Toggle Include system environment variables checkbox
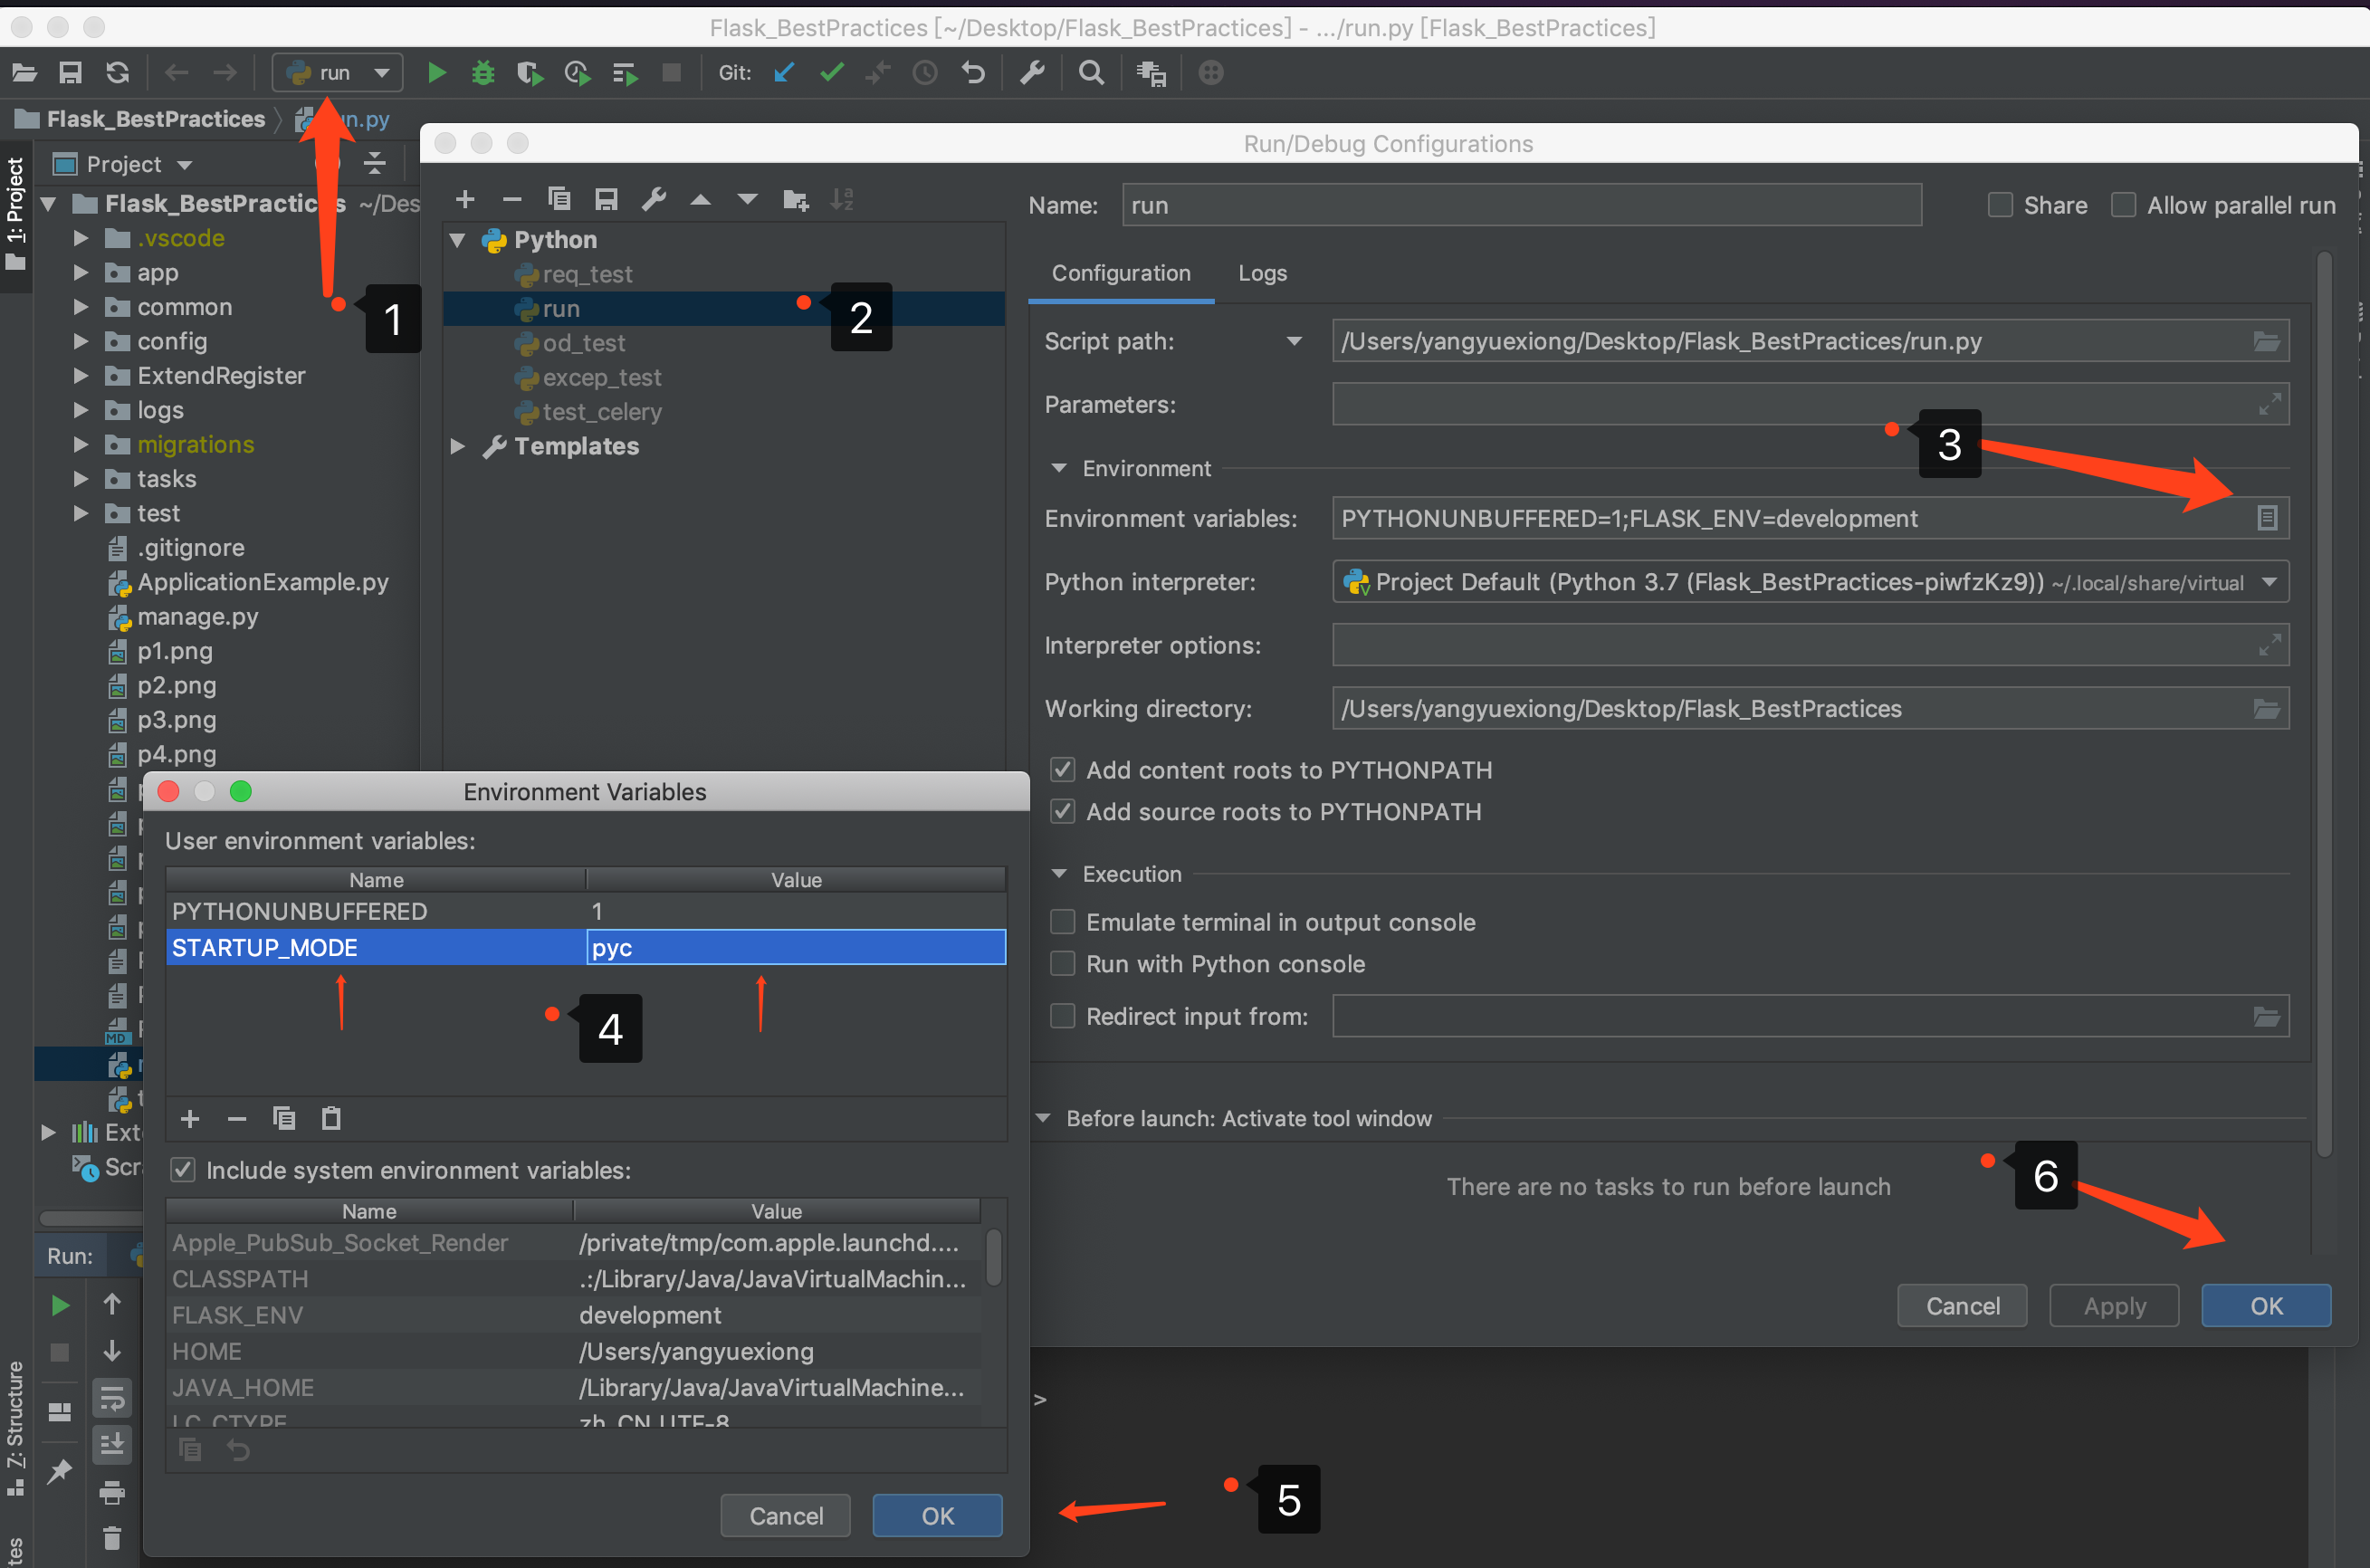Viewport: 2370px width, 1568px height. pyautogui.click(x=183, y=1170)
